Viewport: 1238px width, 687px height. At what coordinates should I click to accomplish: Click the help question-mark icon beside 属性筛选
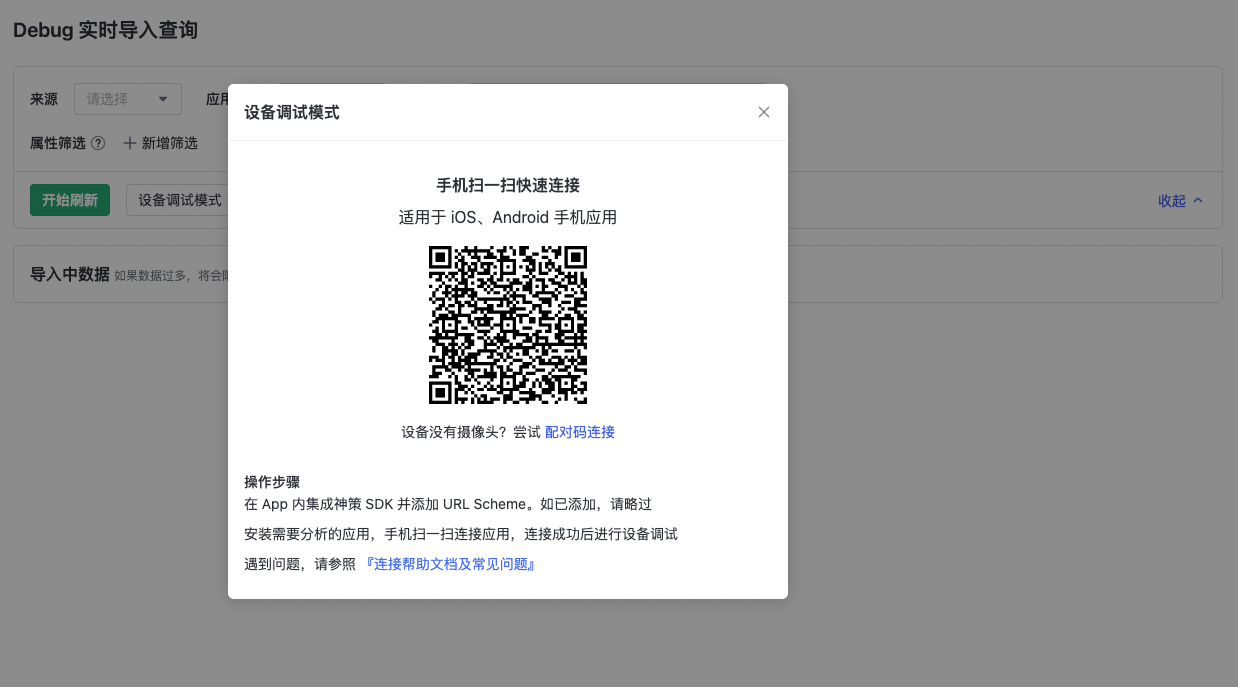click(x=98, y=143)
